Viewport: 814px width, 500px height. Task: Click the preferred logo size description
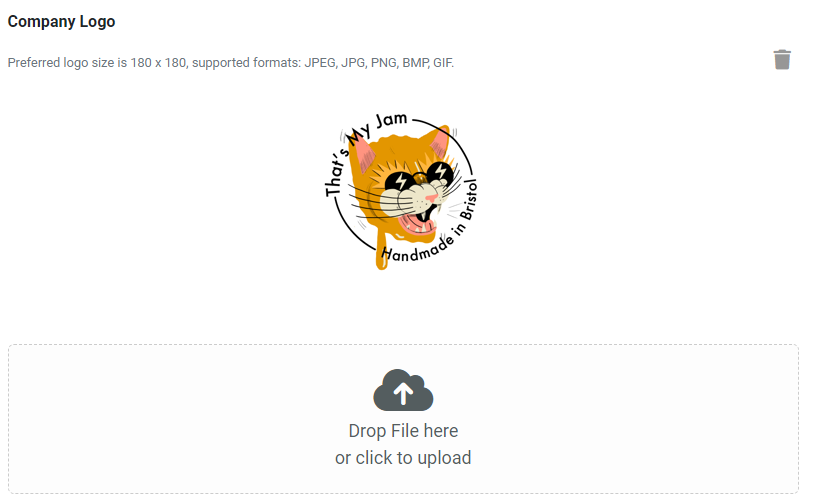pos(231,63)
